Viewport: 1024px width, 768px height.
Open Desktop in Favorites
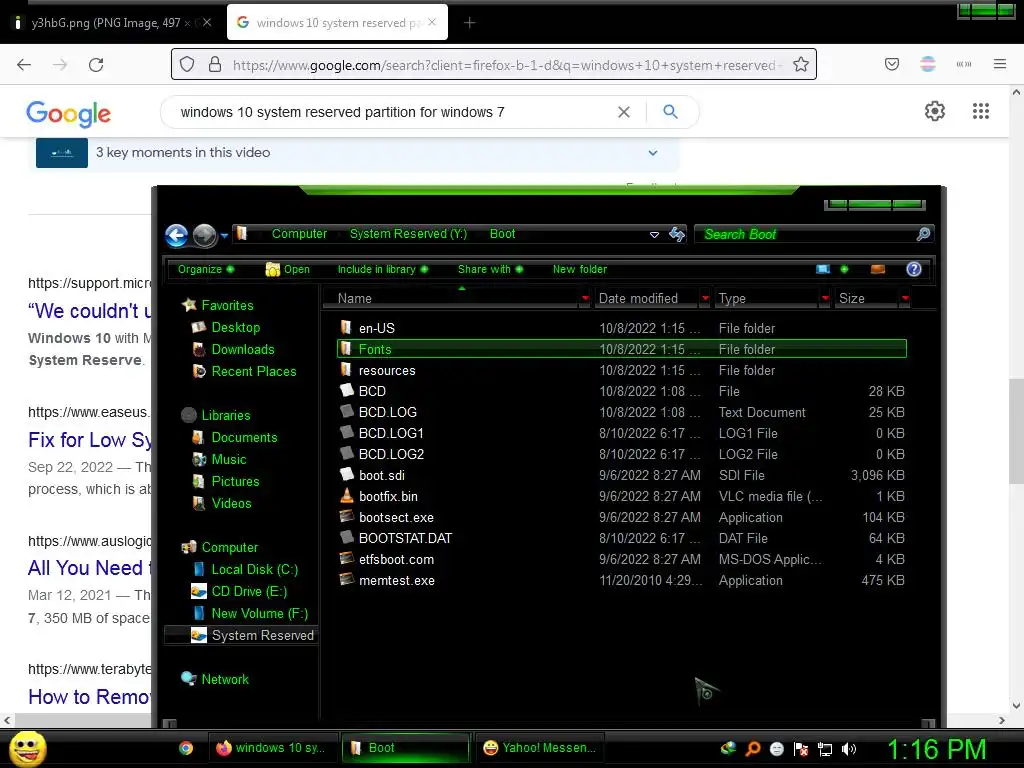point(235,327)
